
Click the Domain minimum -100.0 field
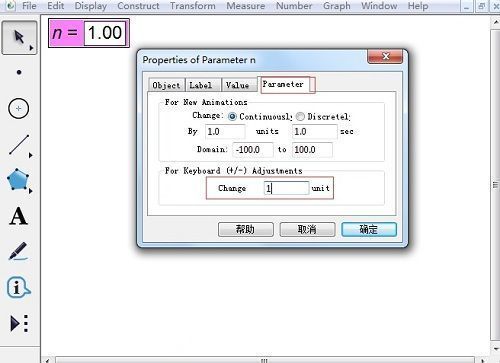coord(253,150)
